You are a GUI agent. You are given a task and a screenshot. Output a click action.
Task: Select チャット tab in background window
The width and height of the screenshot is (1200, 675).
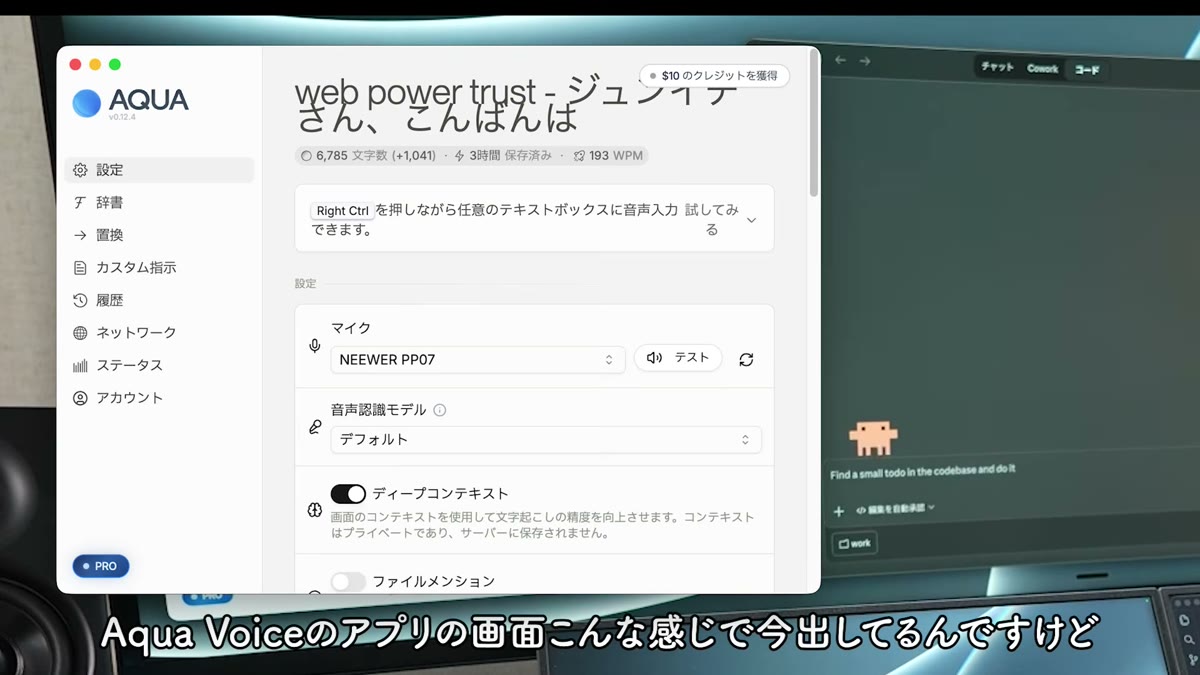pyautogui.click(x=997, y=67)
